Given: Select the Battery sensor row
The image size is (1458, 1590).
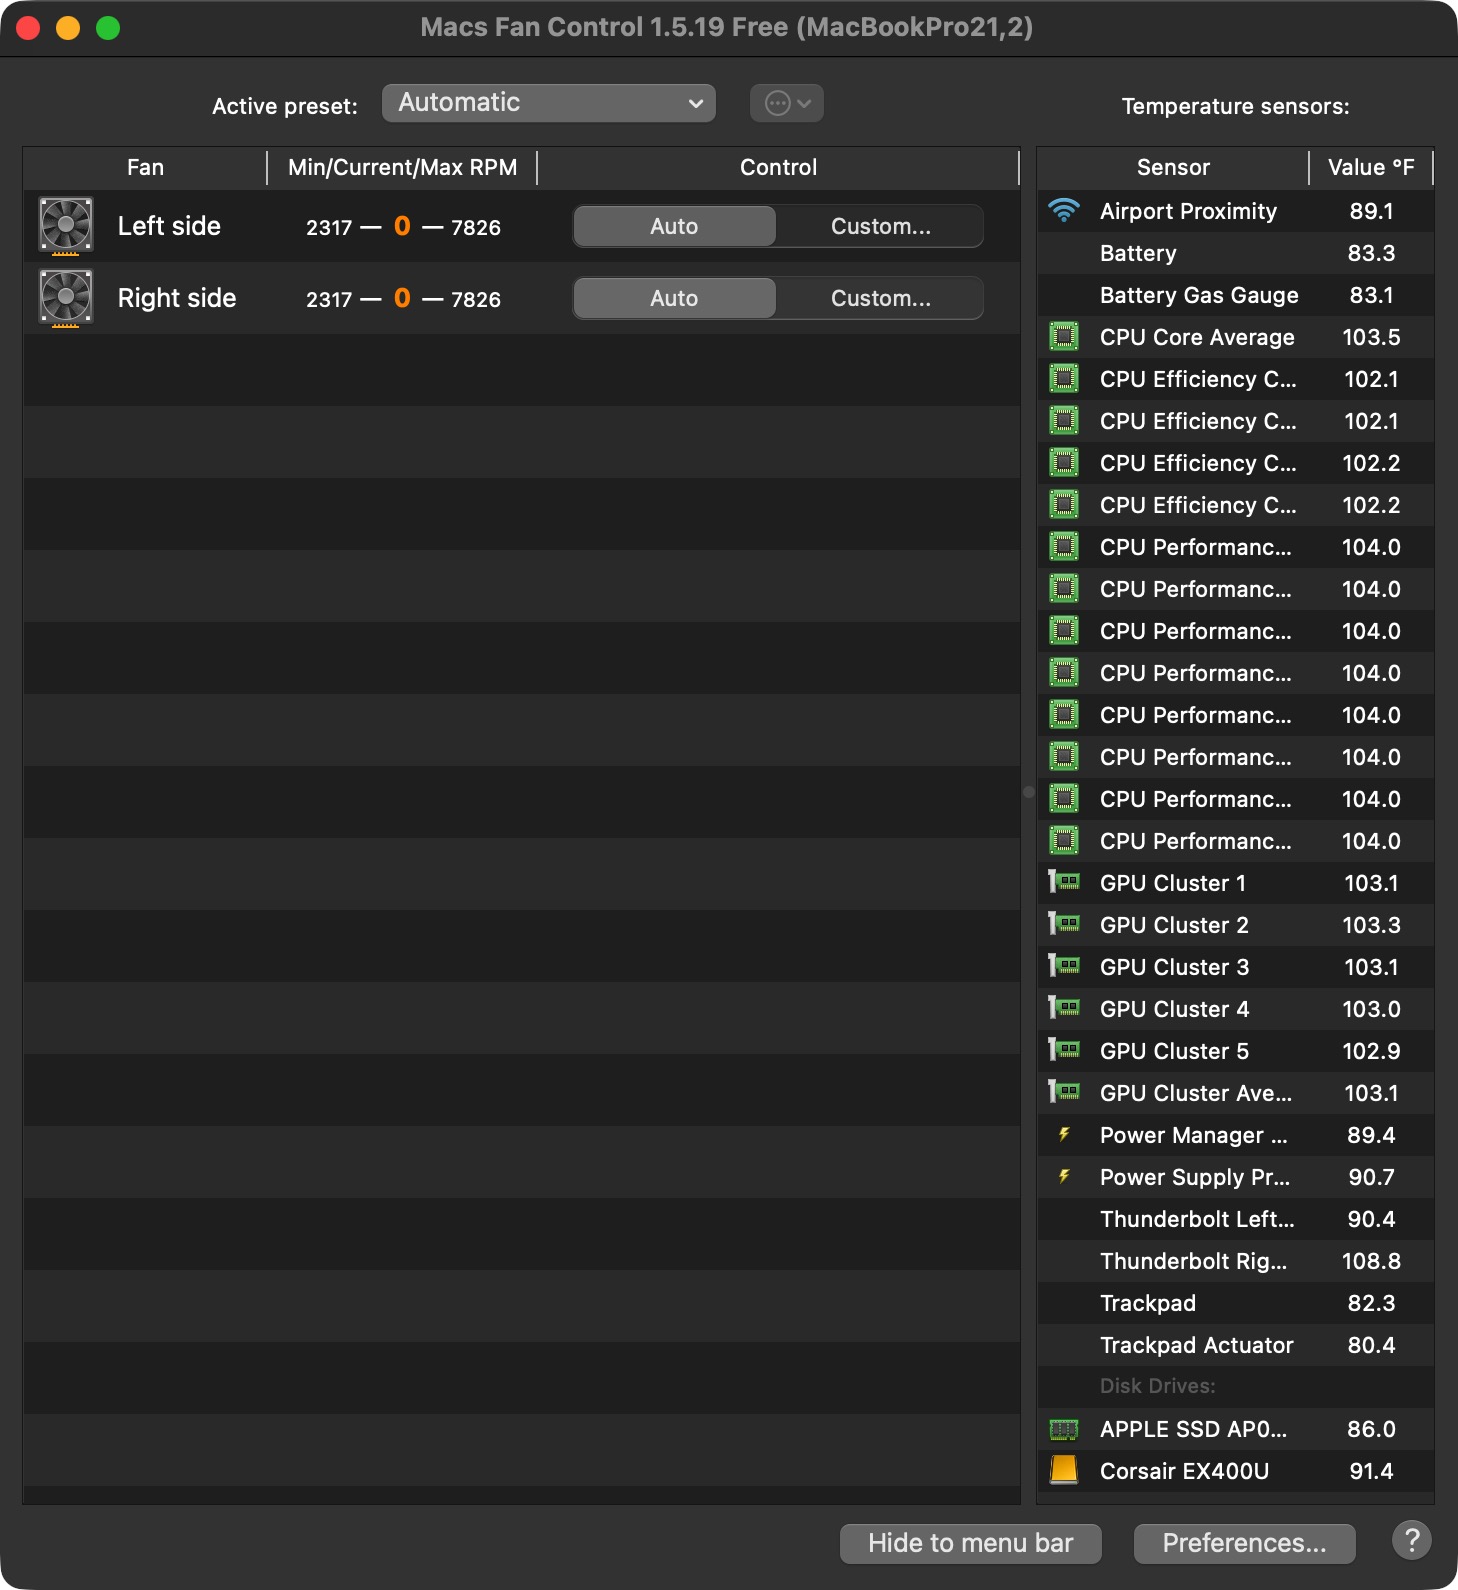Looking at the screenshot, I should (x=1236, y=253).
